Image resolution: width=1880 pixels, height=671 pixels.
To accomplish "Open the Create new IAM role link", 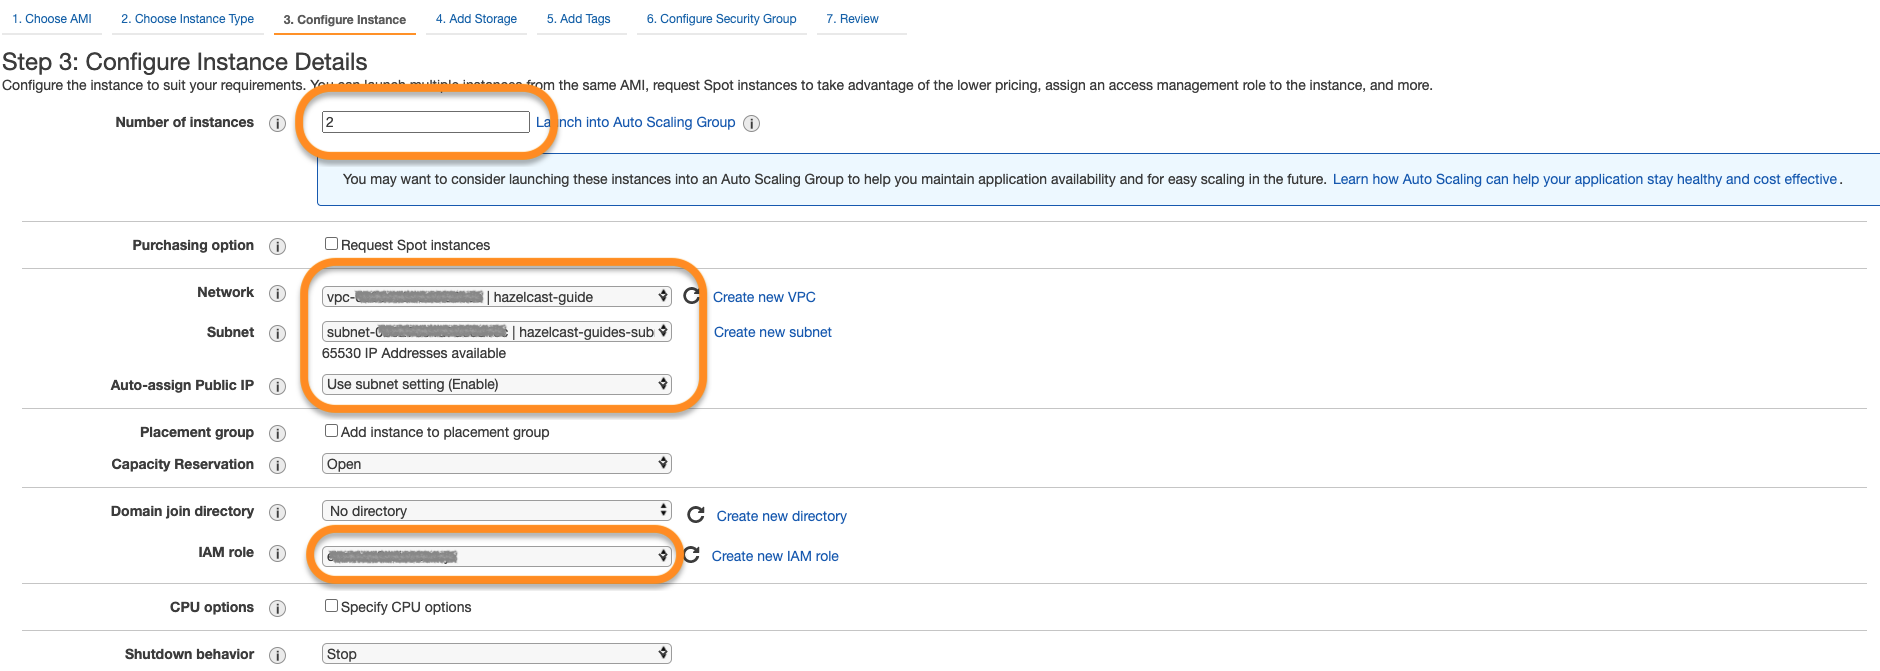I will (775, 556).
